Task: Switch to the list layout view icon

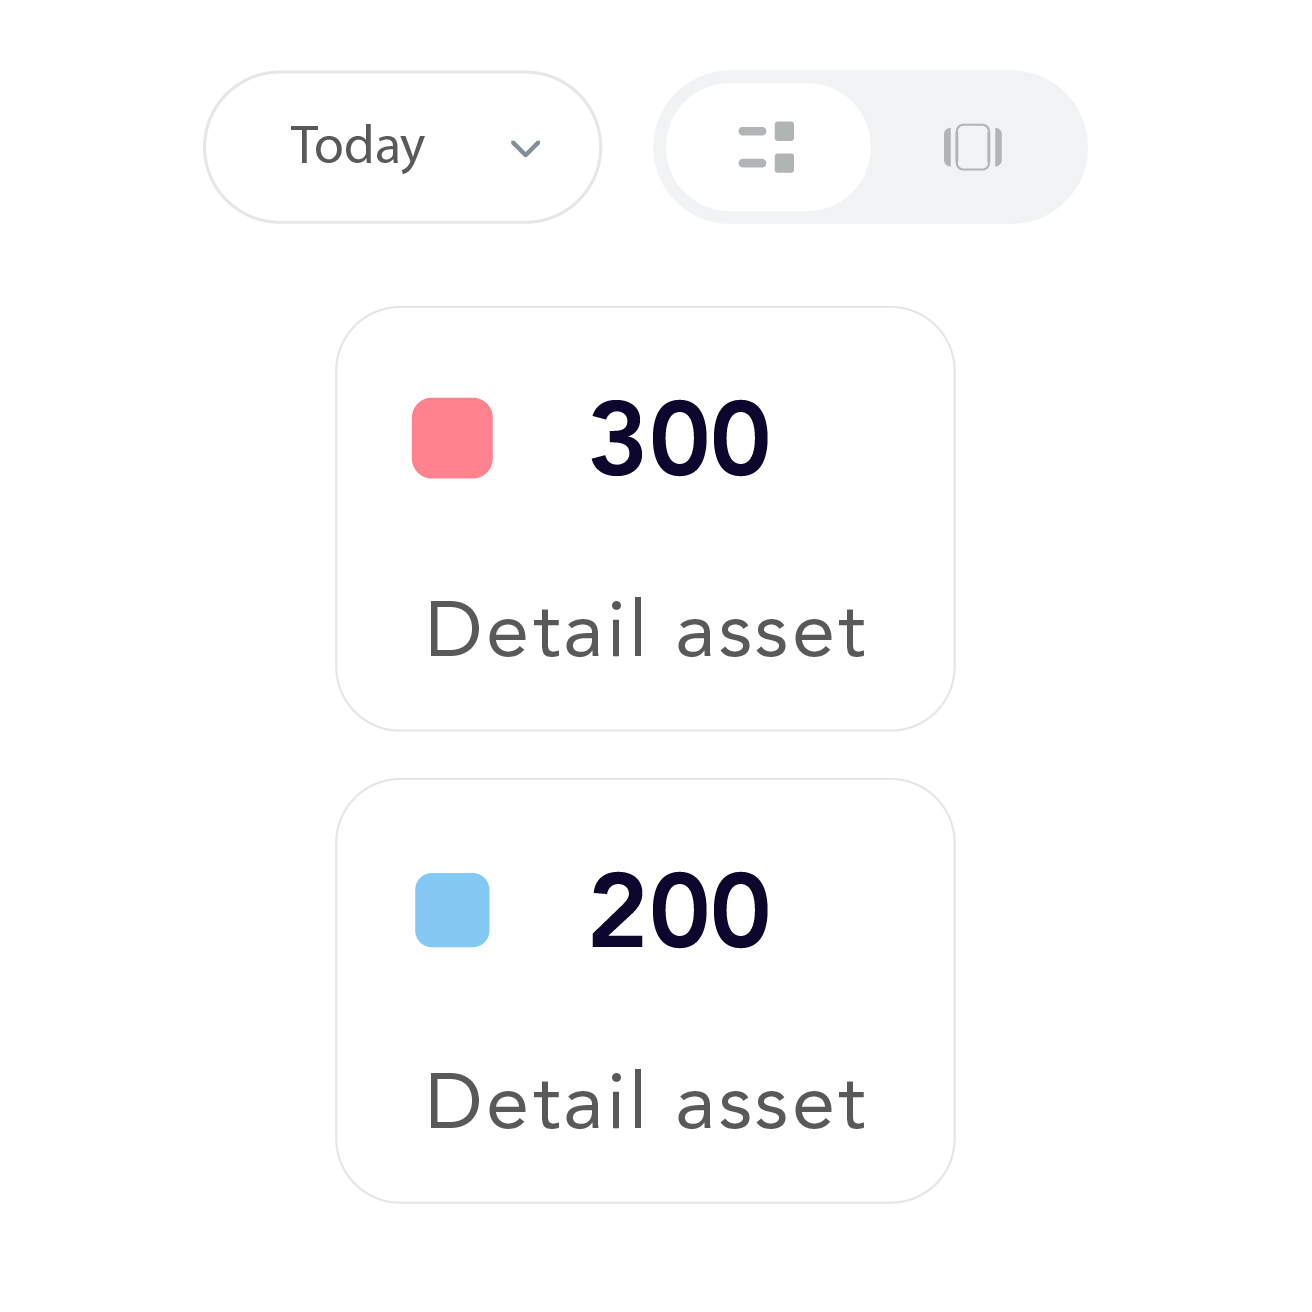Action: tap(766, 147)
